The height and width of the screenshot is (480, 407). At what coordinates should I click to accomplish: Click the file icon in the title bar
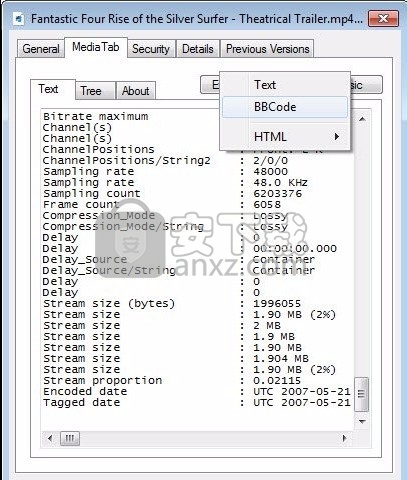coord(19,18)
